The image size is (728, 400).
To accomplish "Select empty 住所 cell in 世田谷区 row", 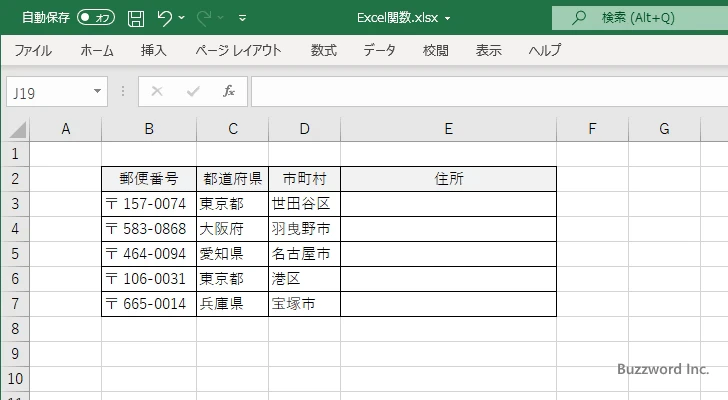I will tap(448, 204).
